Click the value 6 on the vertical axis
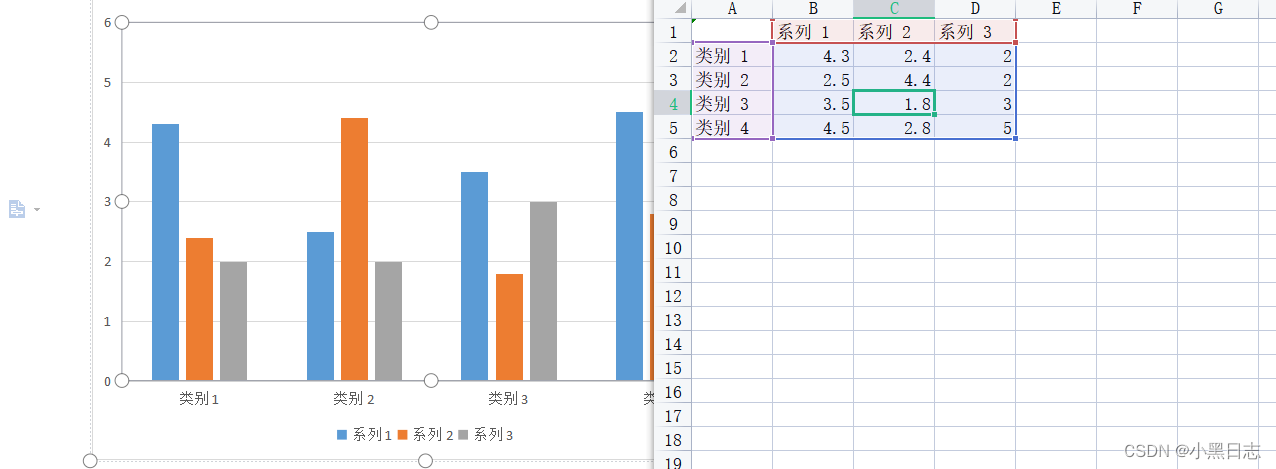 (x=107, y=22)
